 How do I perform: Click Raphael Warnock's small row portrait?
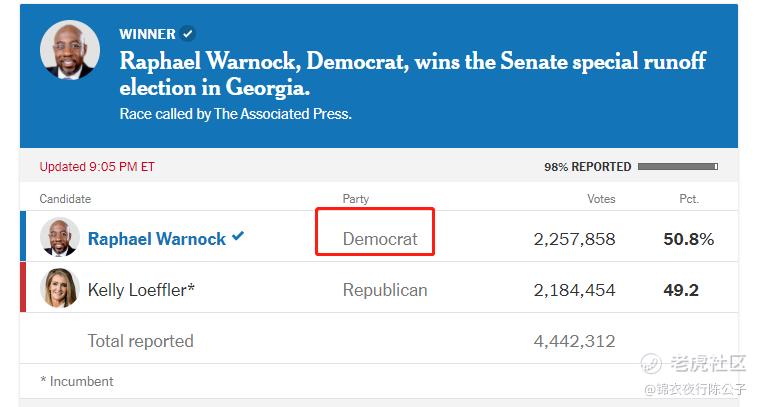pyautogui.click(x=60, y=237)
